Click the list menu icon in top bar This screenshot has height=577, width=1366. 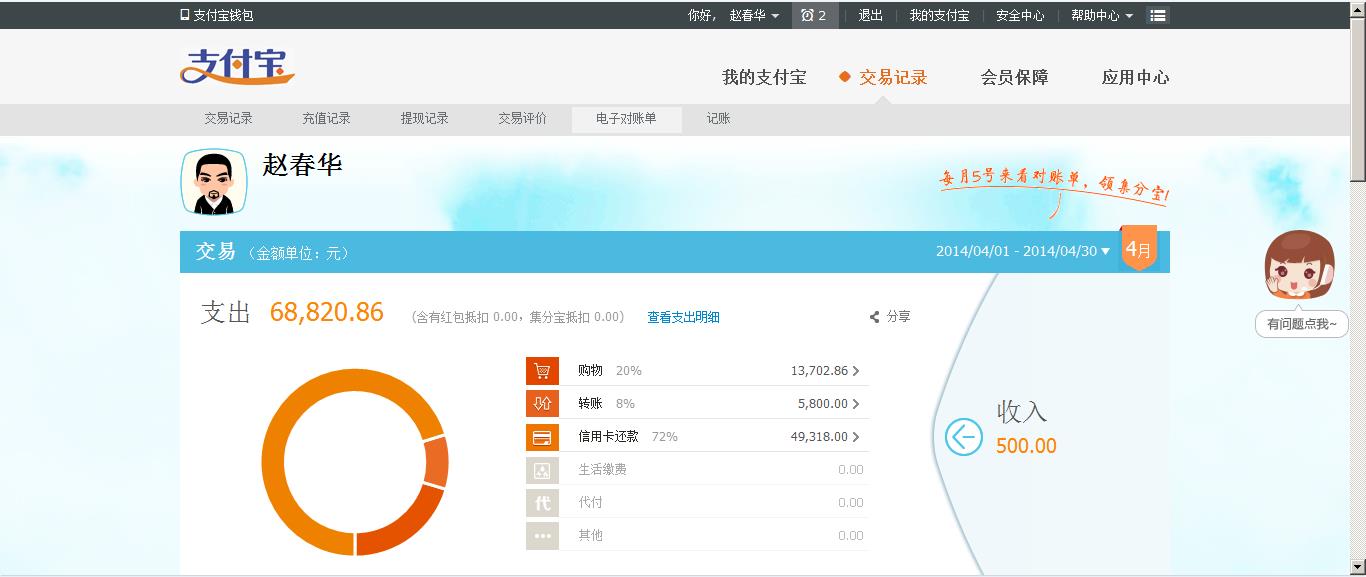1157,16
